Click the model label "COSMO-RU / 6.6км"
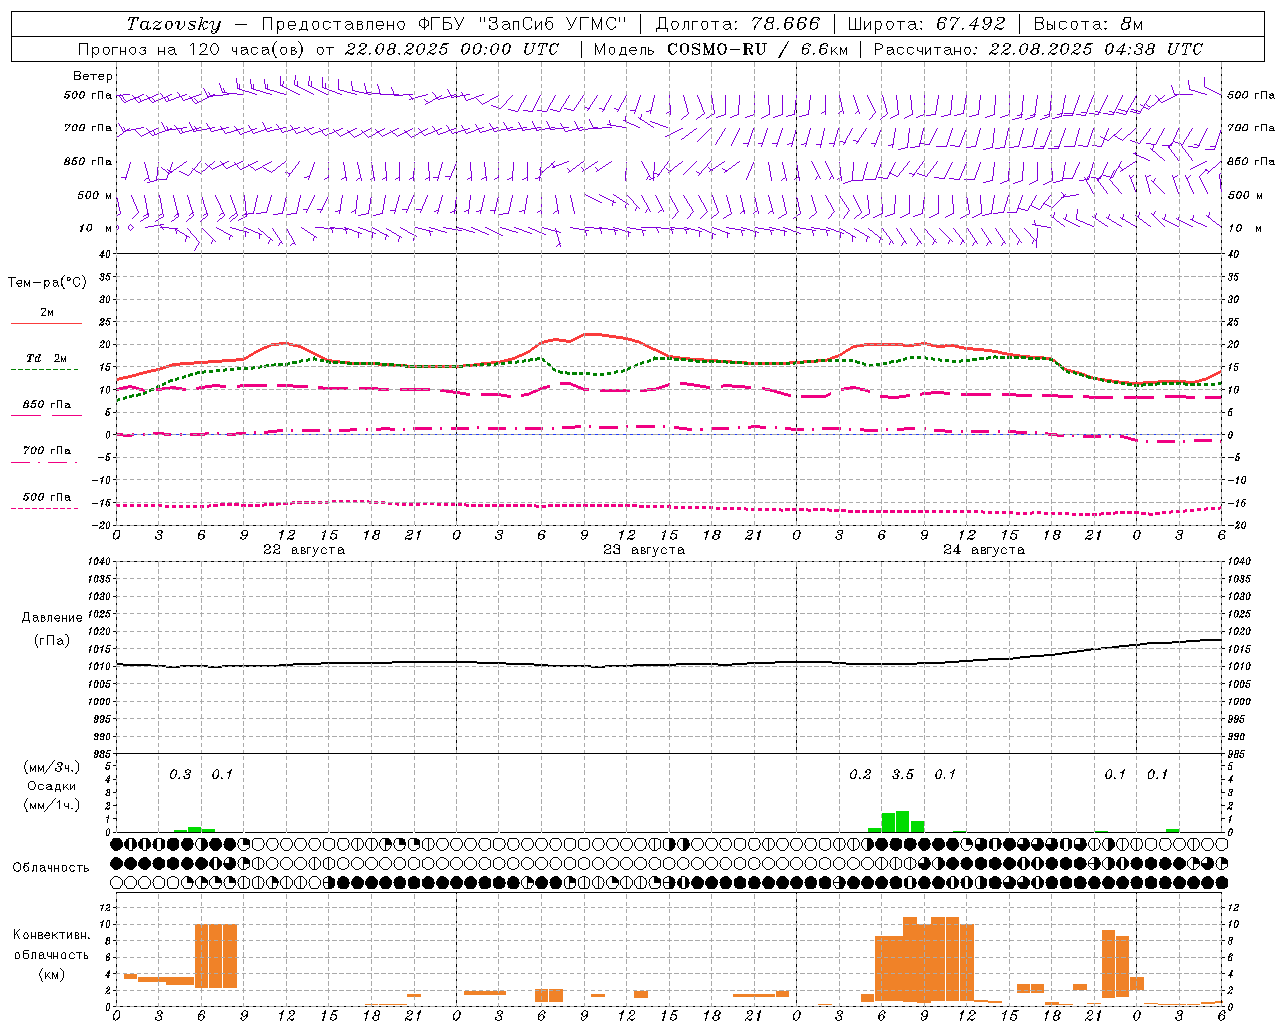The width and height of the screenshot is (1280, 1024). click(758, 49)
